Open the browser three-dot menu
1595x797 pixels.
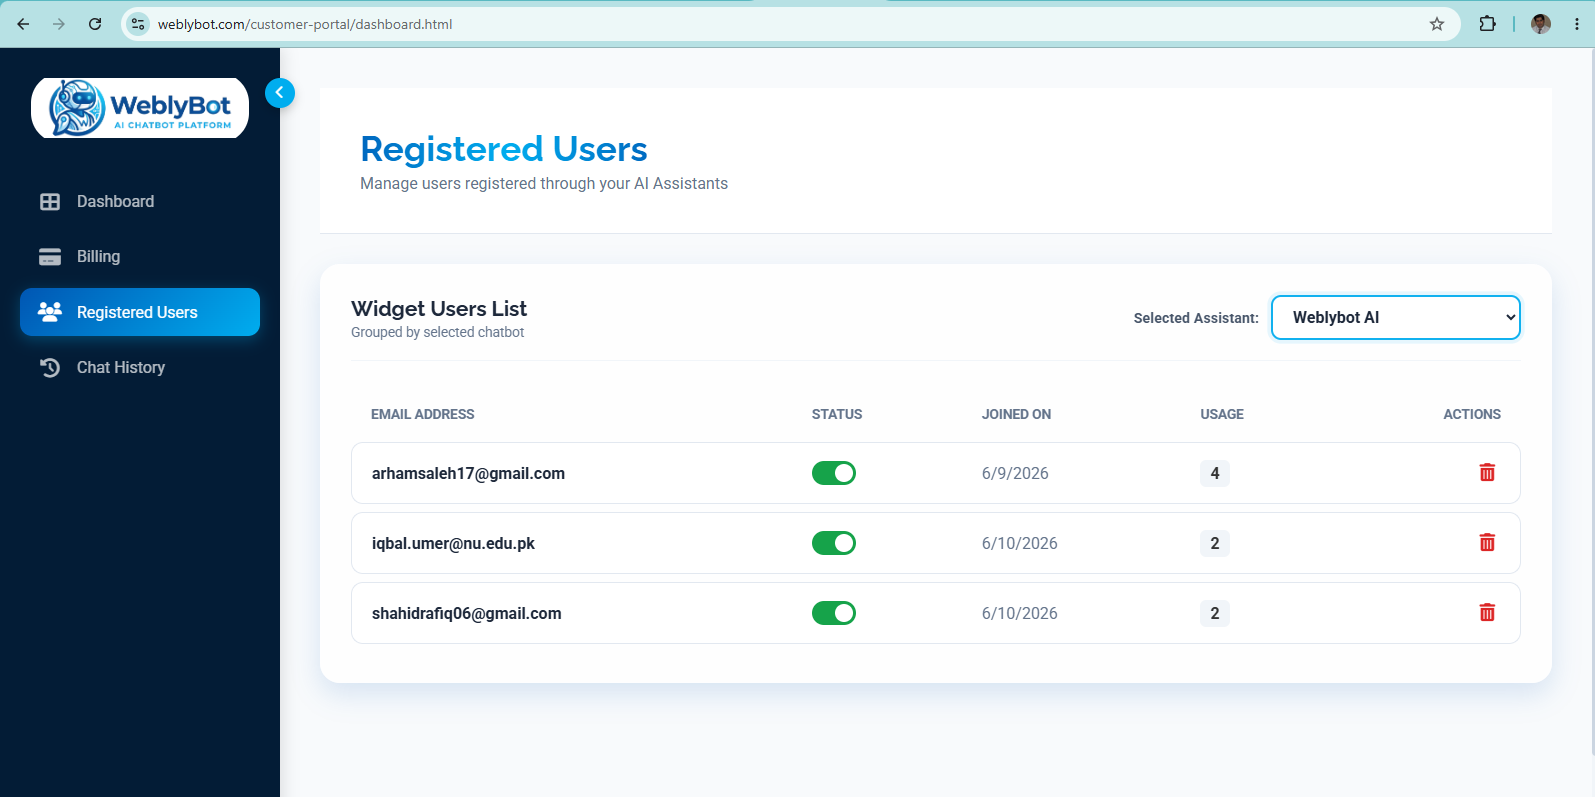pos(1576,24)
